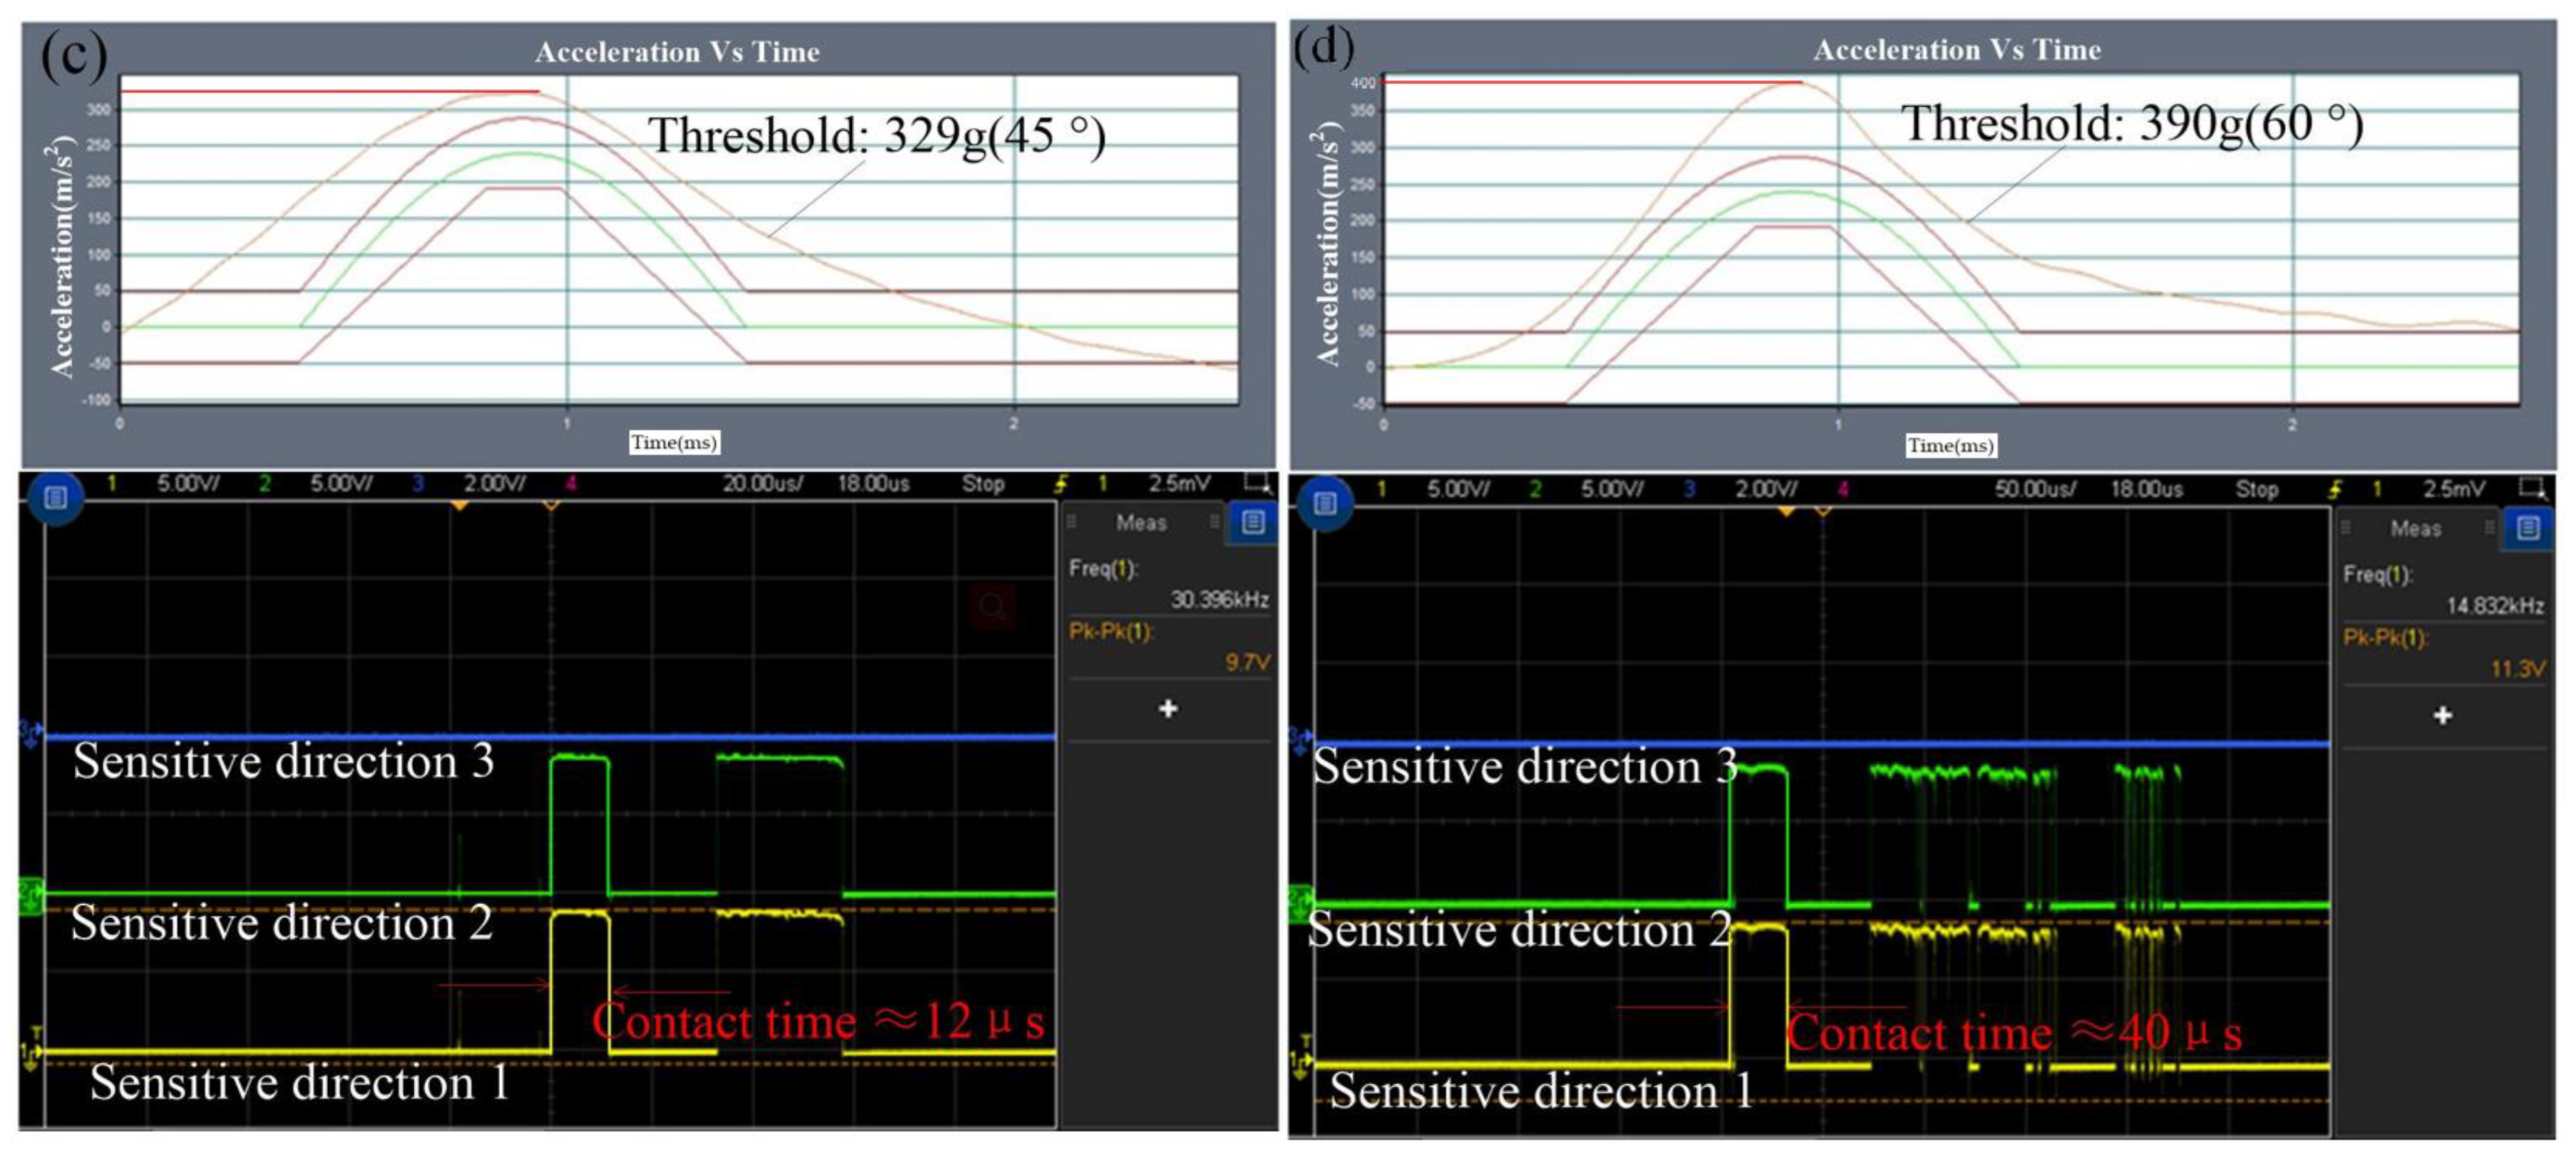2576x1159 pixels.
Task: Click the Time(ms) axis label in chart (c)
Action: coord(674,442)
